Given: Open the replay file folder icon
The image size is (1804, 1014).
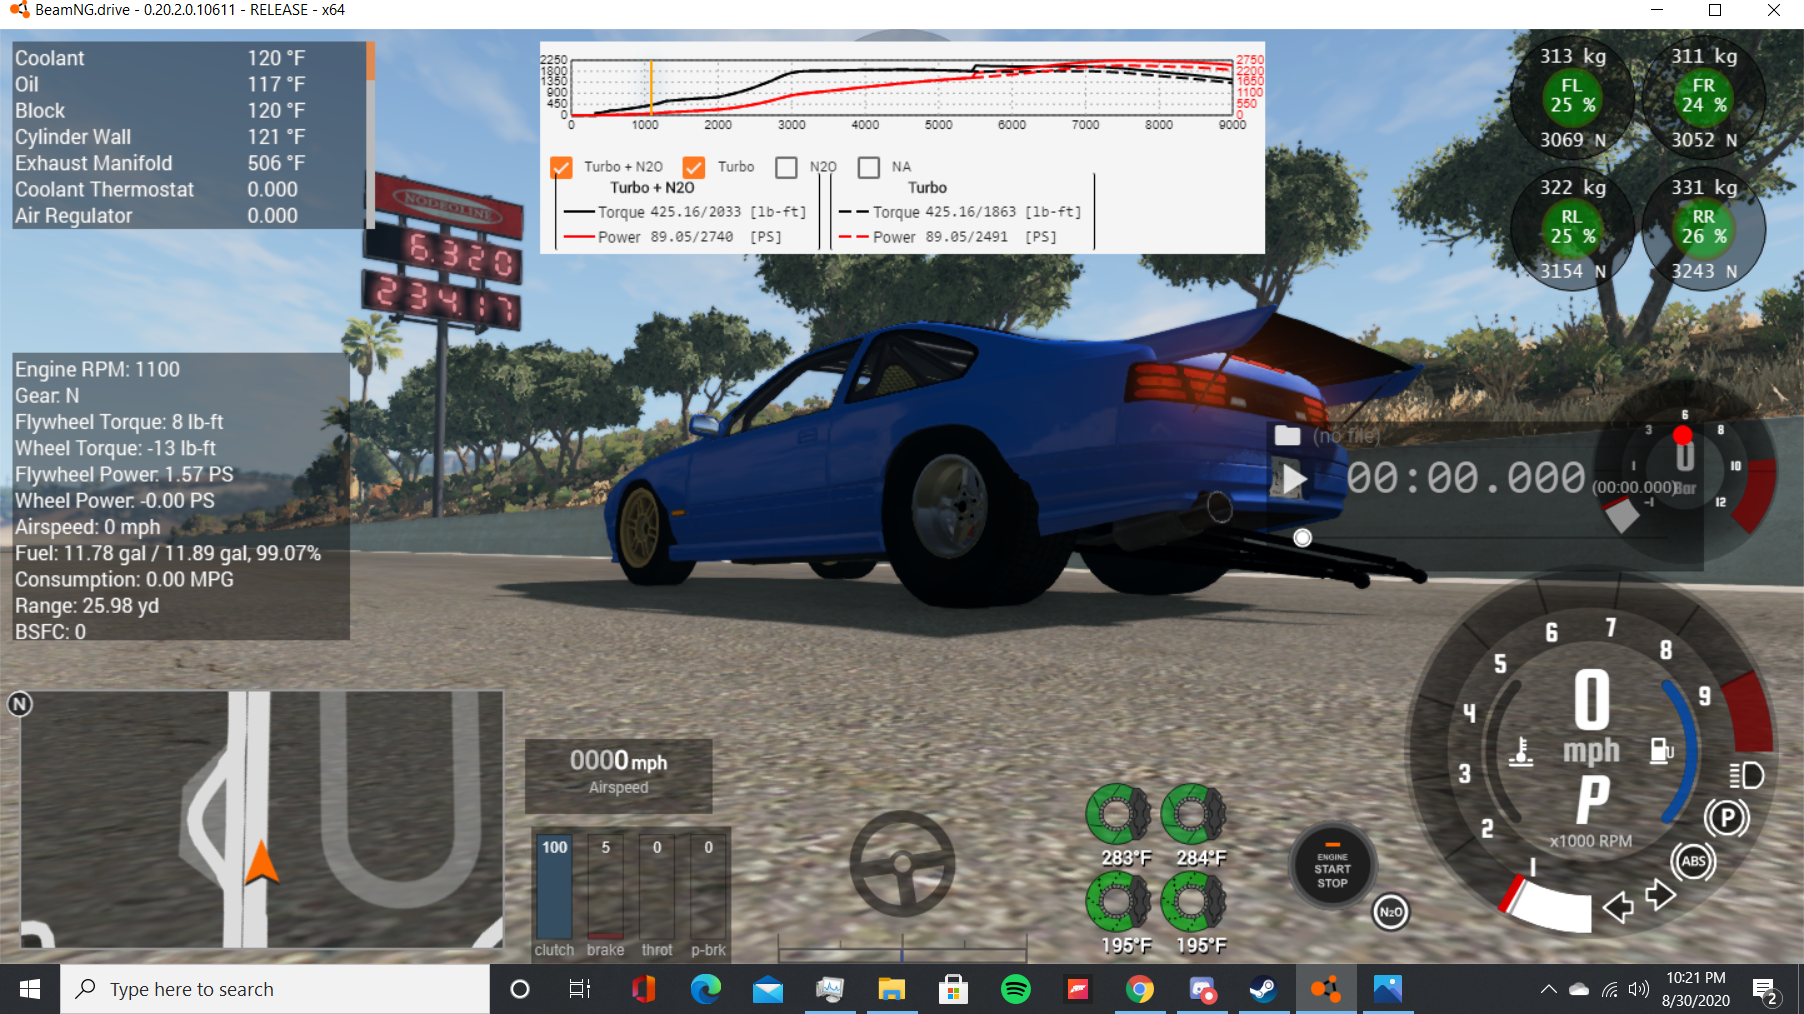Looking at the screenshot, I should click(1287, 436).
